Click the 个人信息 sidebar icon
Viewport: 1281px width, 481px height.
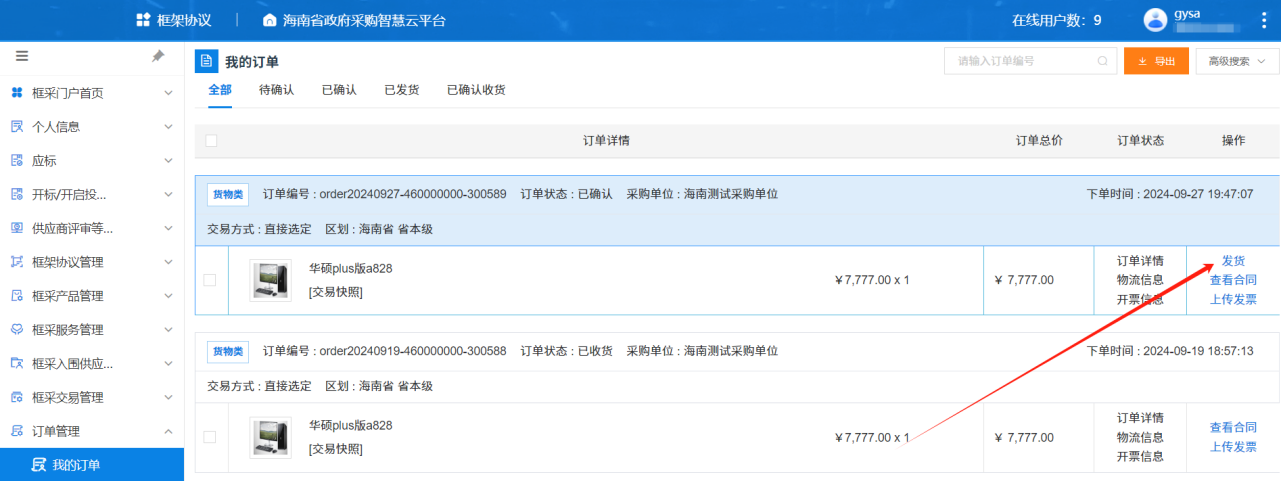[x=16, y=127]
